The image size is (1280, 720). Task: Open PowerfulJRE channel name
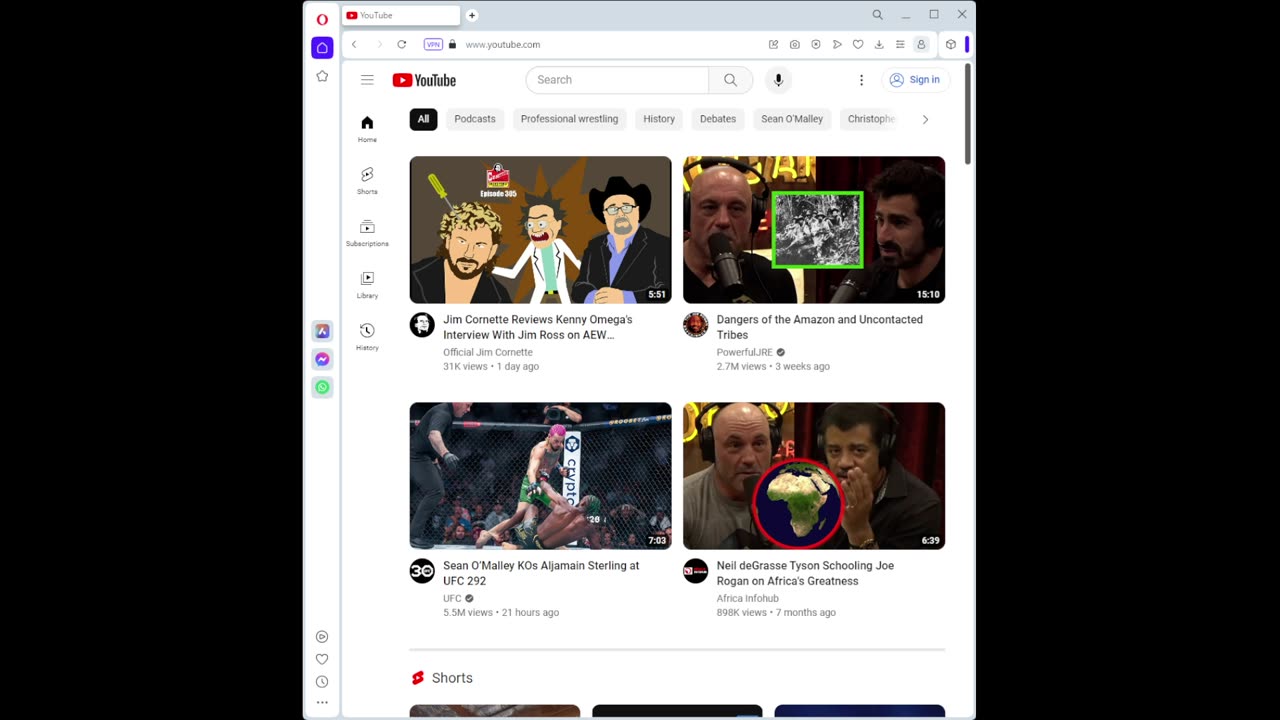(745, 352)
